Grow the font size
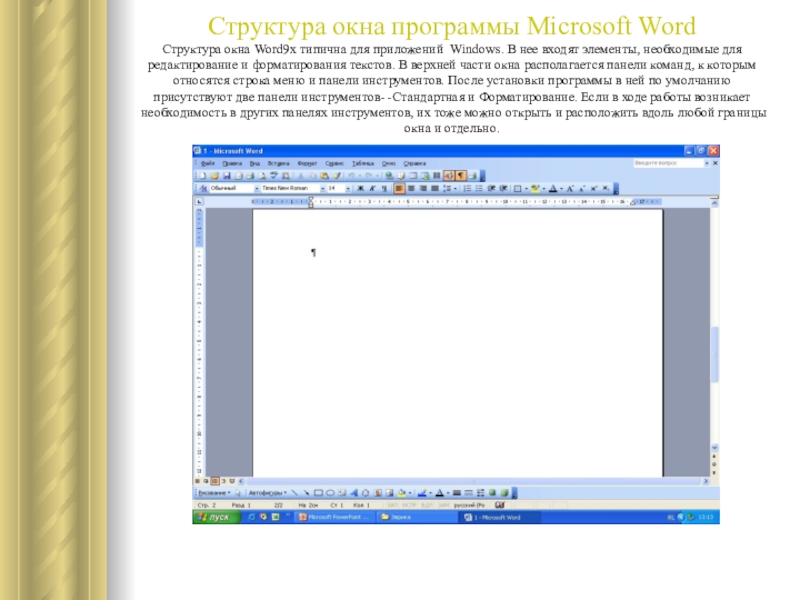 pyautogui.click(x=570, y=188)
